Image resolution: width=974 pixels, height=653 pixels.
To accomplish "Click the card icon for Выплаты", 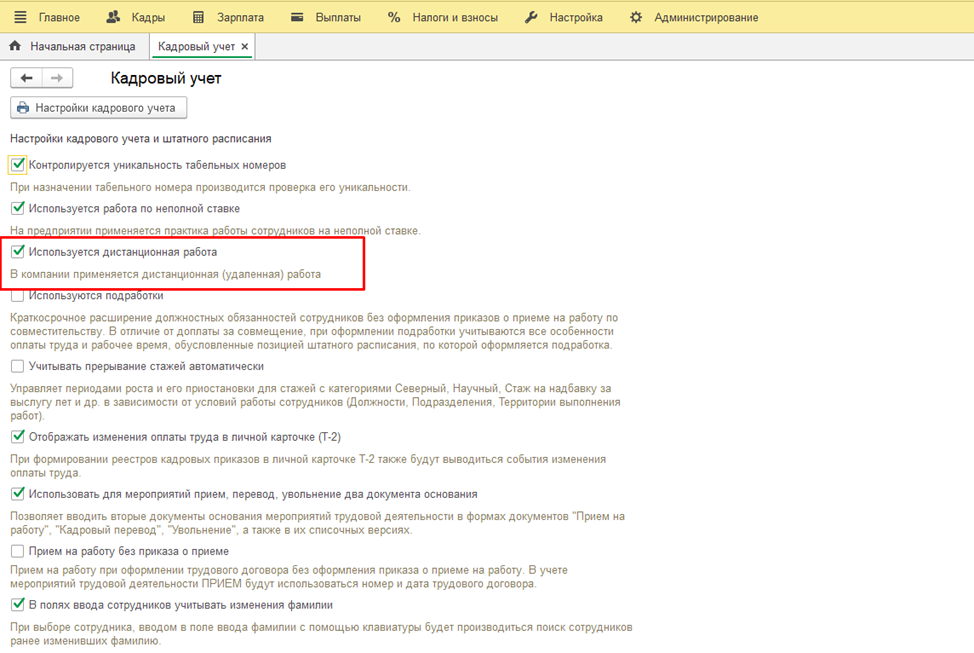I will pos(297,17).
